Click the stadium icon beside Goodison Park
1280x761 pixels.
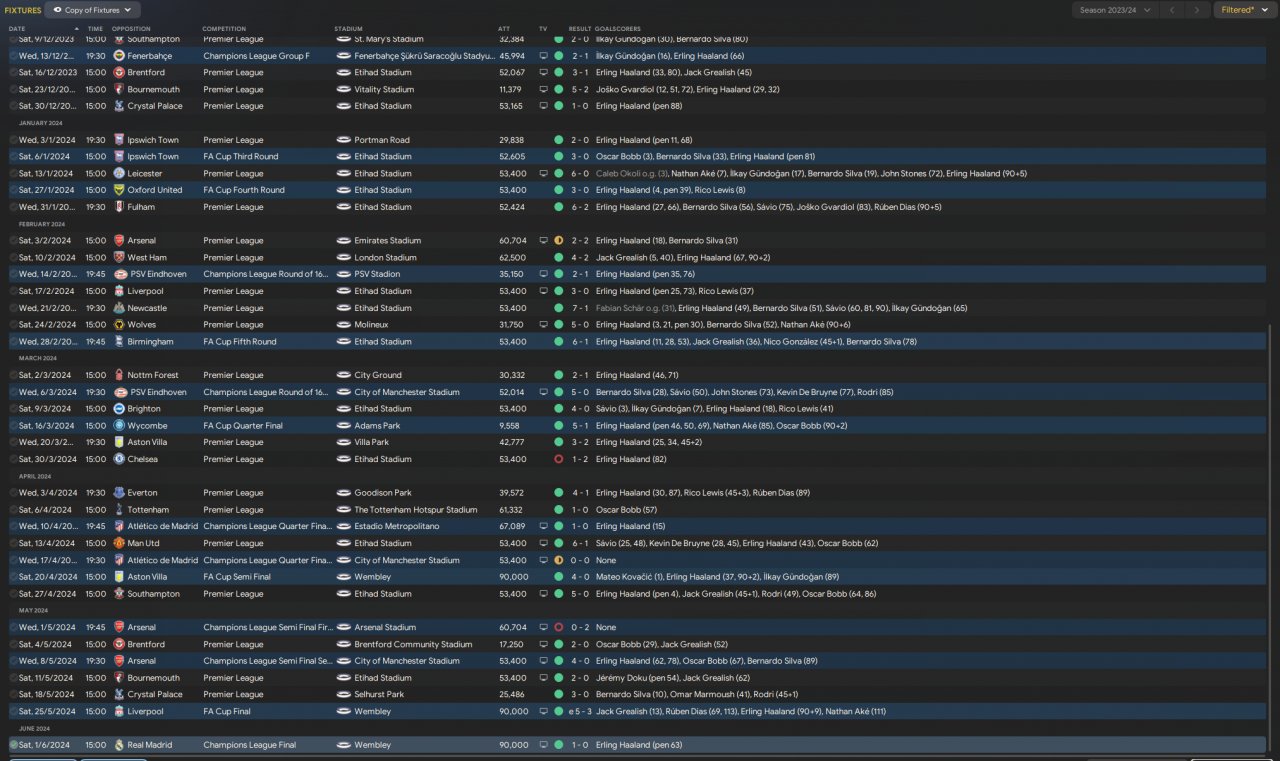point(343,493)
